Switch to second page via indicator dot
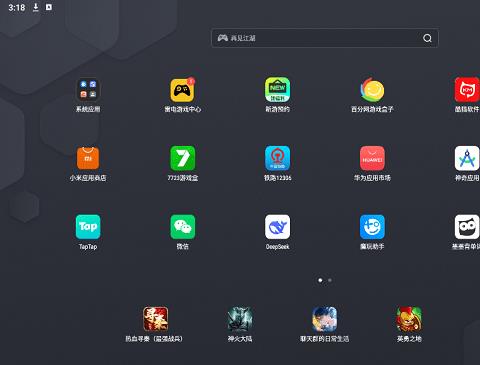This screenshot has height=365, width=480. pyautogui.click(x=330, y=280)
